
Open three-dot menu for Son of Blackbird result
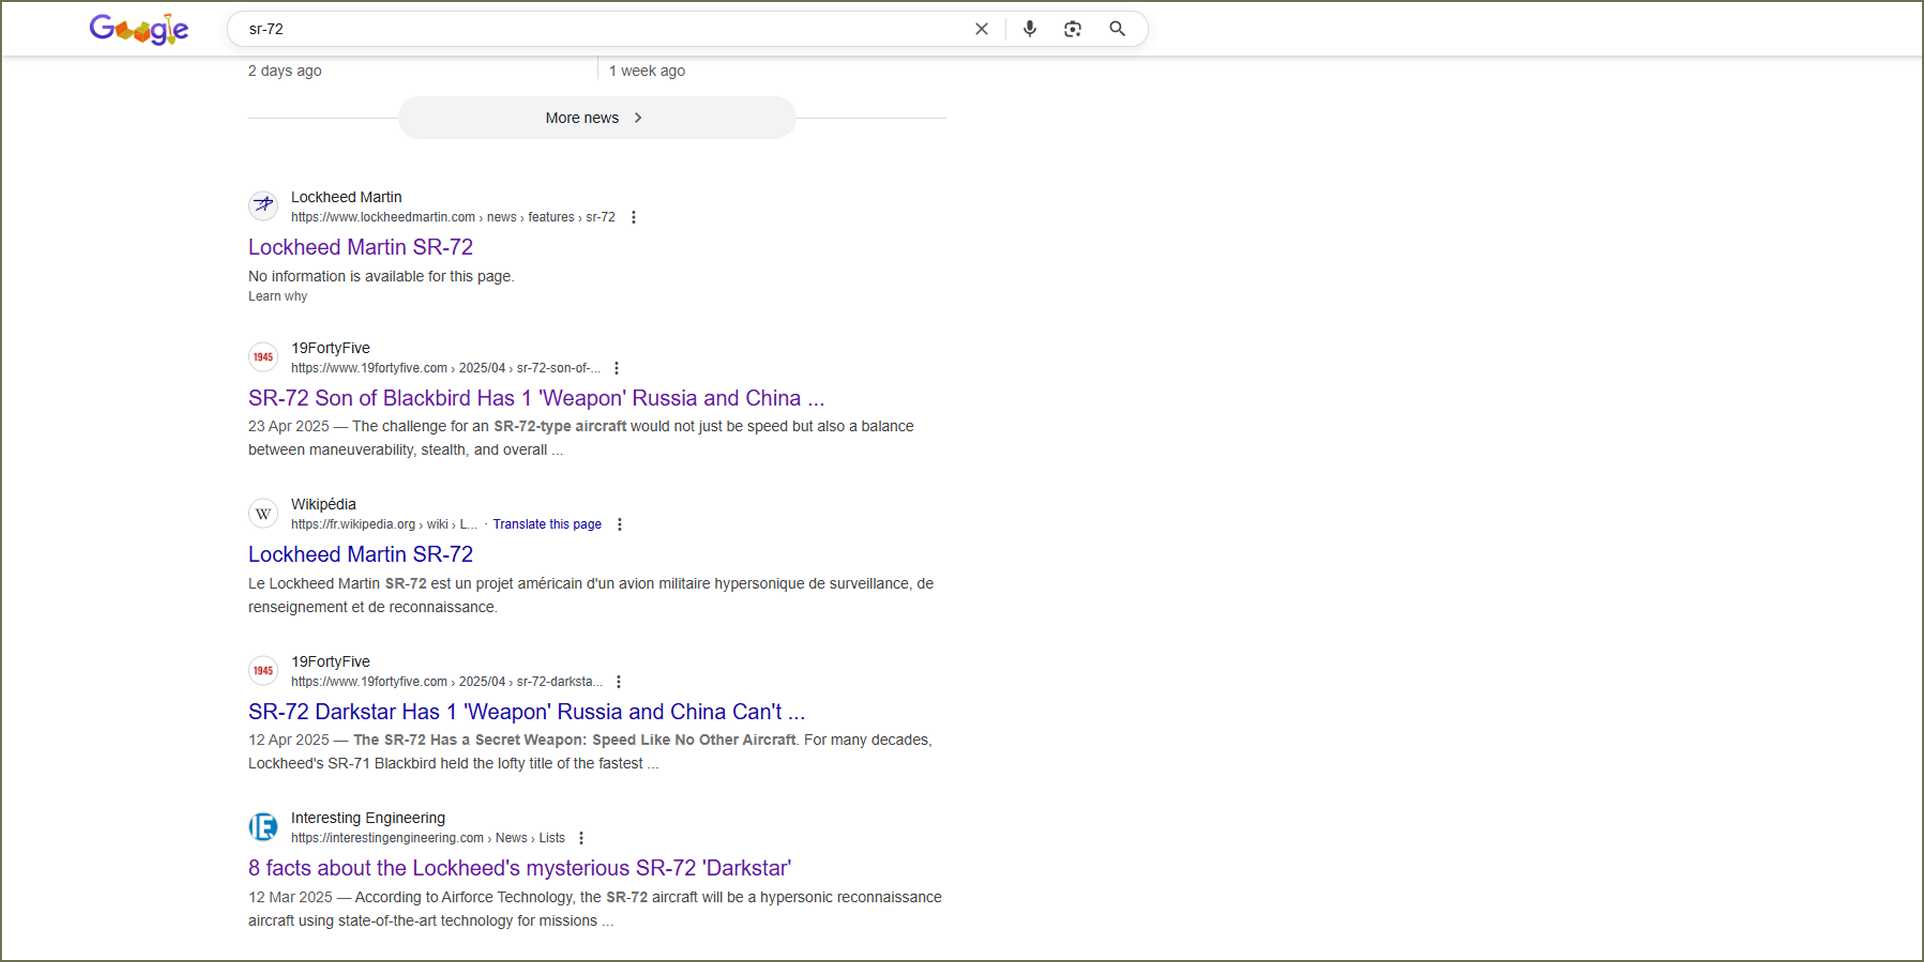click(x=616, y=369)
